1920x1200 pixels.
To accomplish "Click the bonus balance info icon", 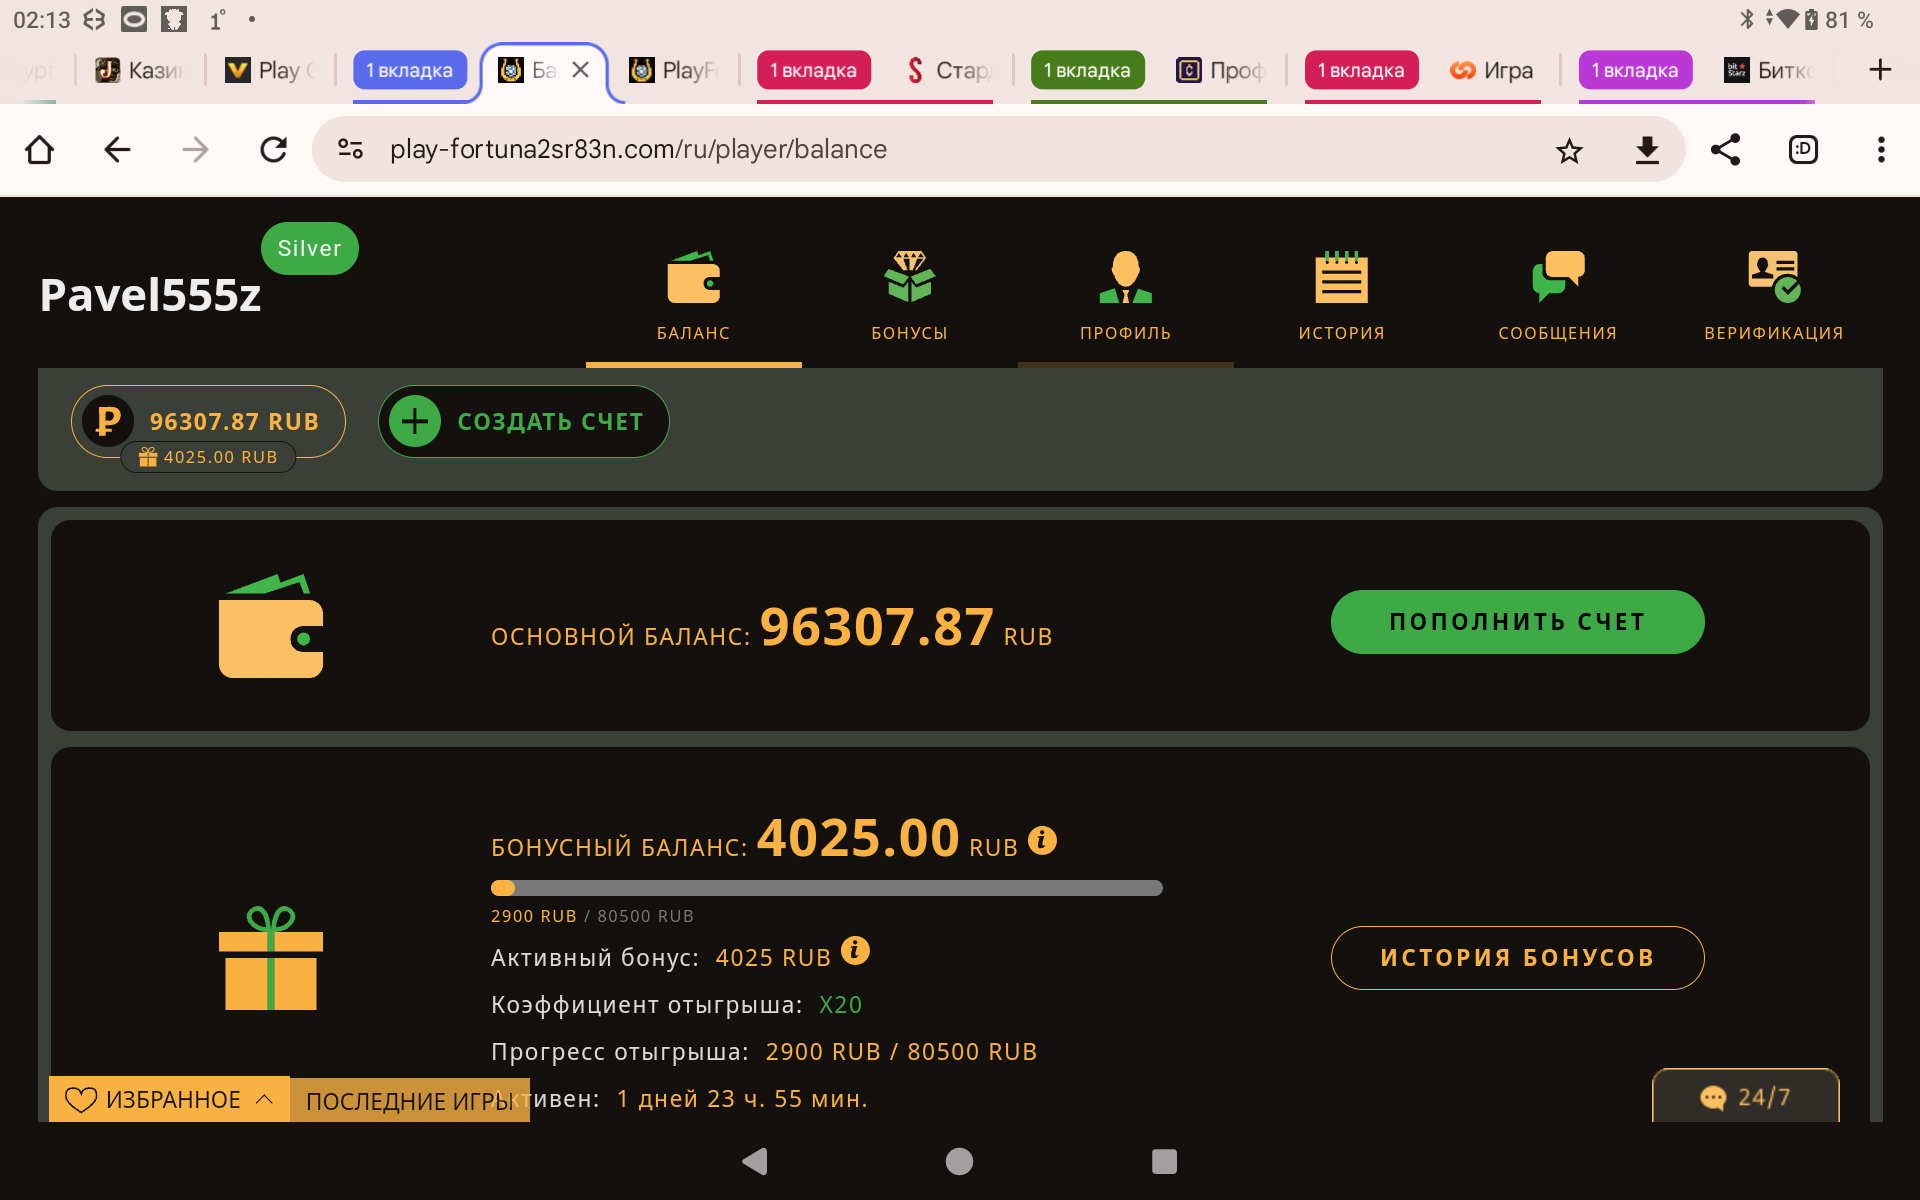I will [1042, 840].
